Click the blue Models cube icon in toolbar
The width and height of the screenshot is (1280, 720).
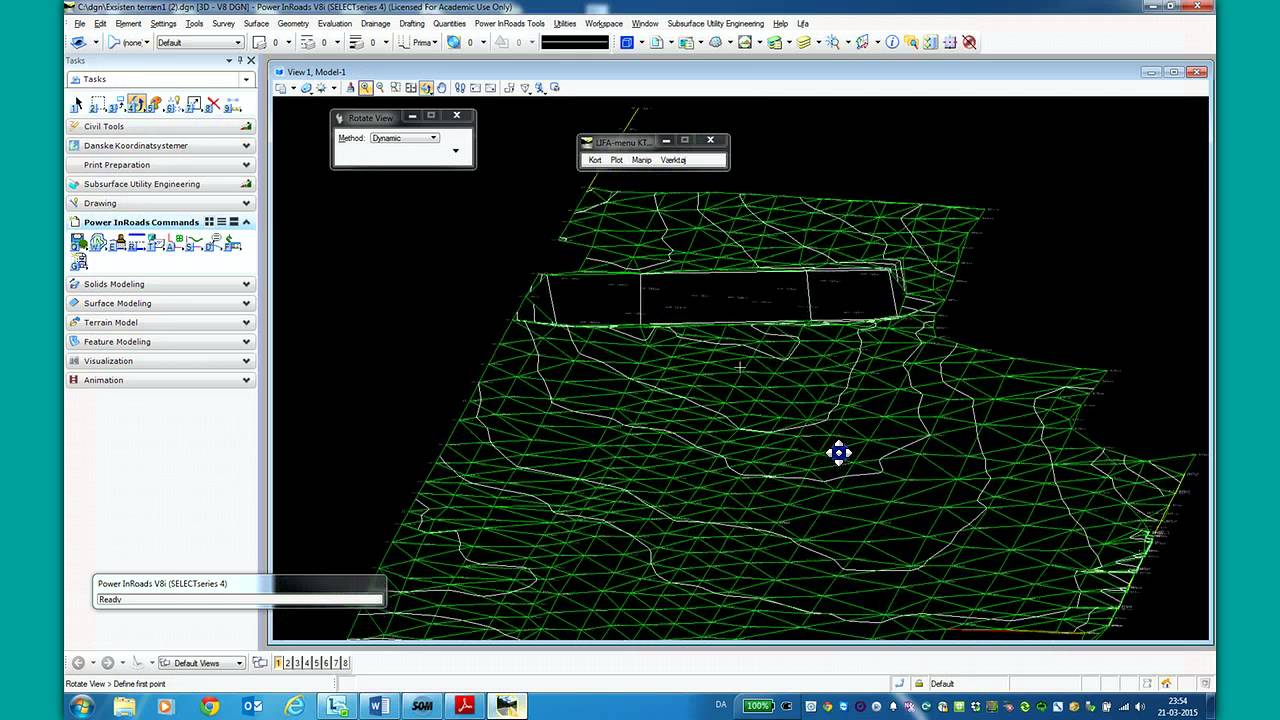(x=627, y=42)
